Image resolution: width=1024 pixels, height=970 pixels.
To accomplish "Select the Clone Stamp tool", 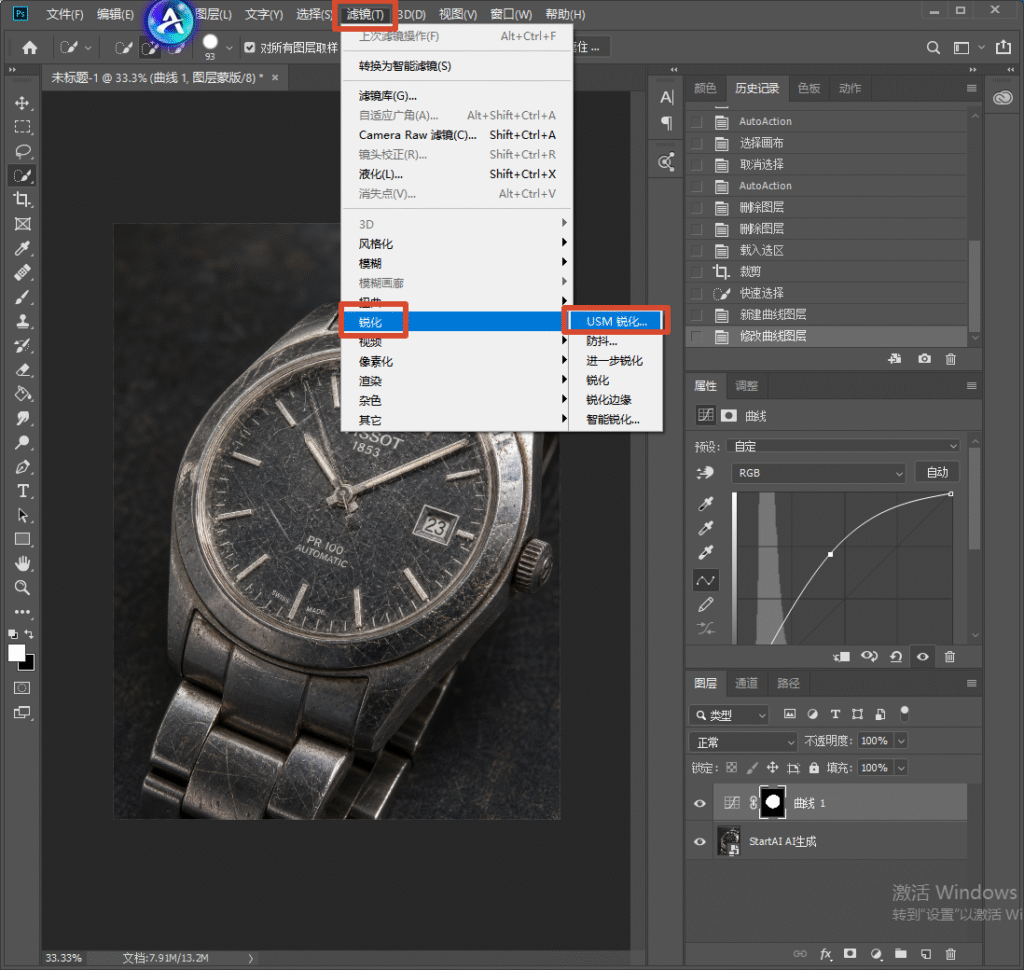I will pos(22,321).
